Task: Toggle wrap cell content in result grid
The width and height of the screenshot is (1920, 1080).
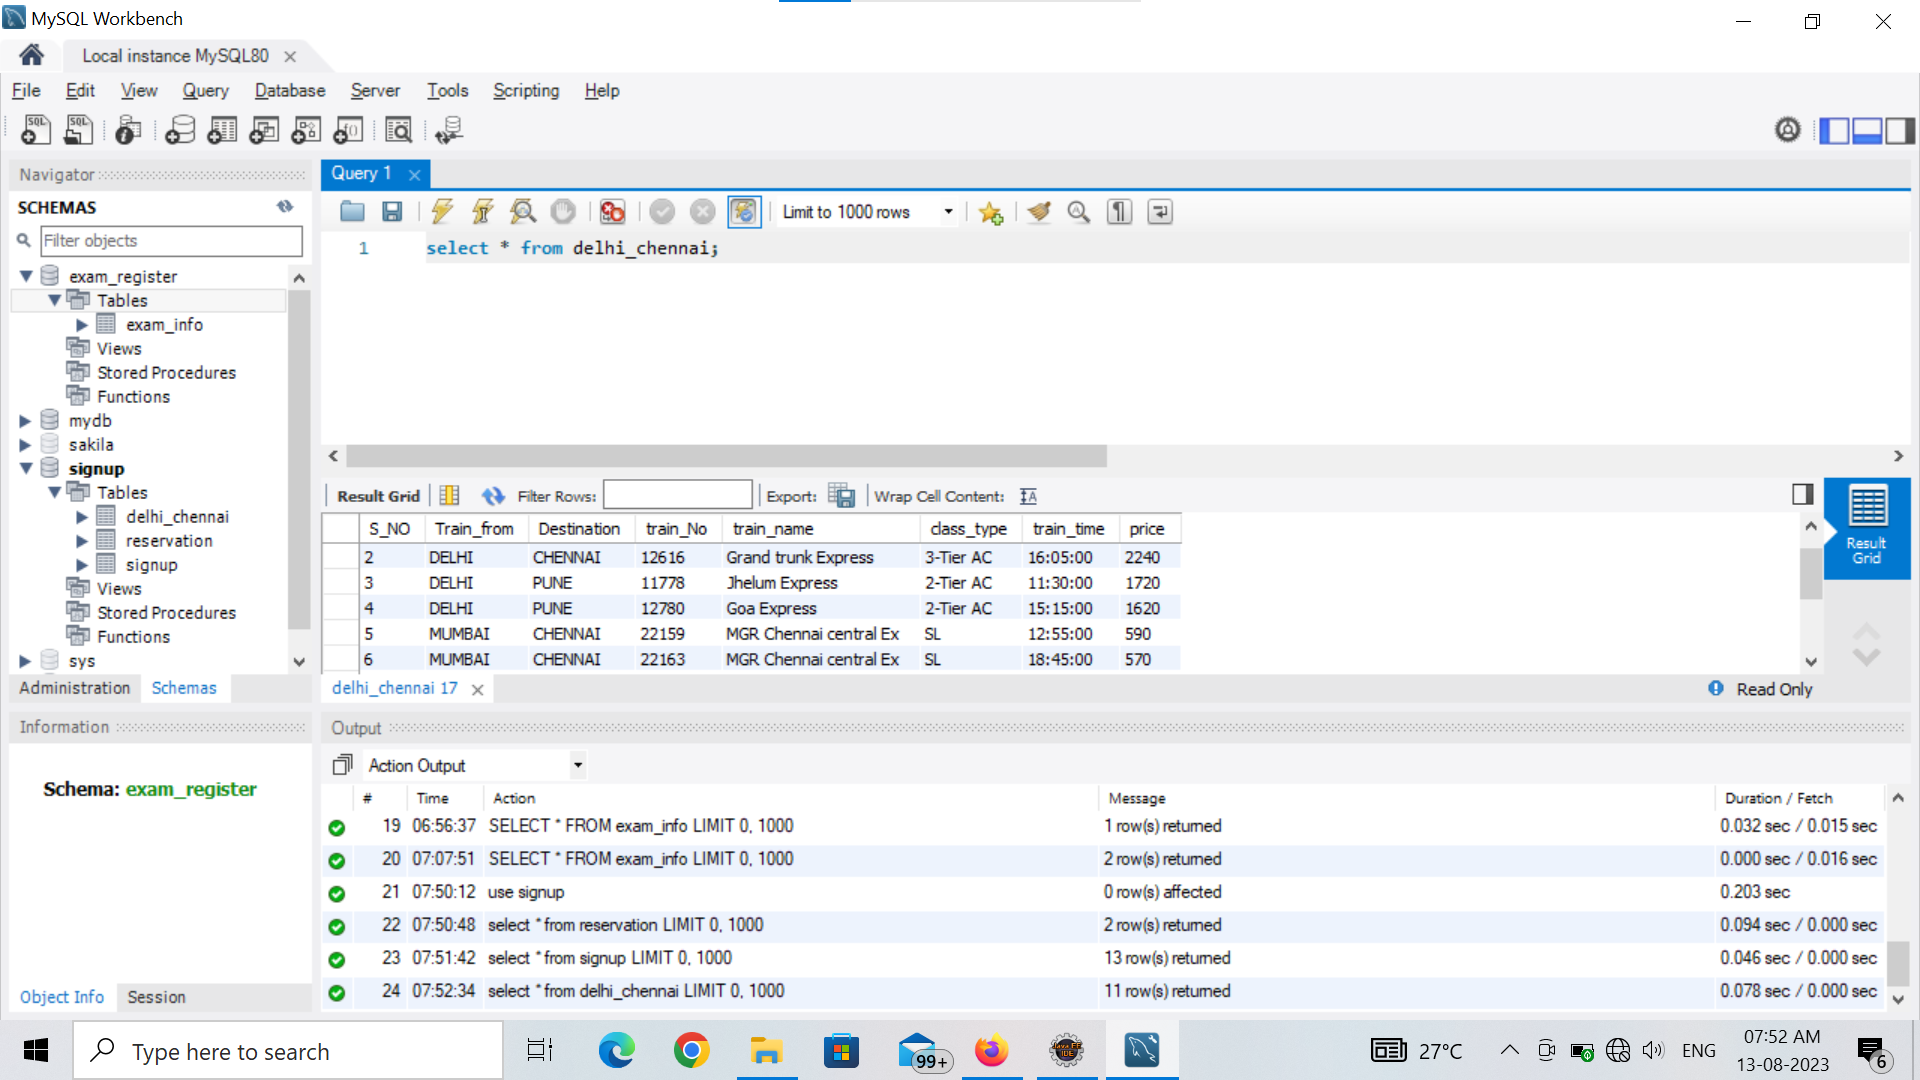Action: [1028, 495]
